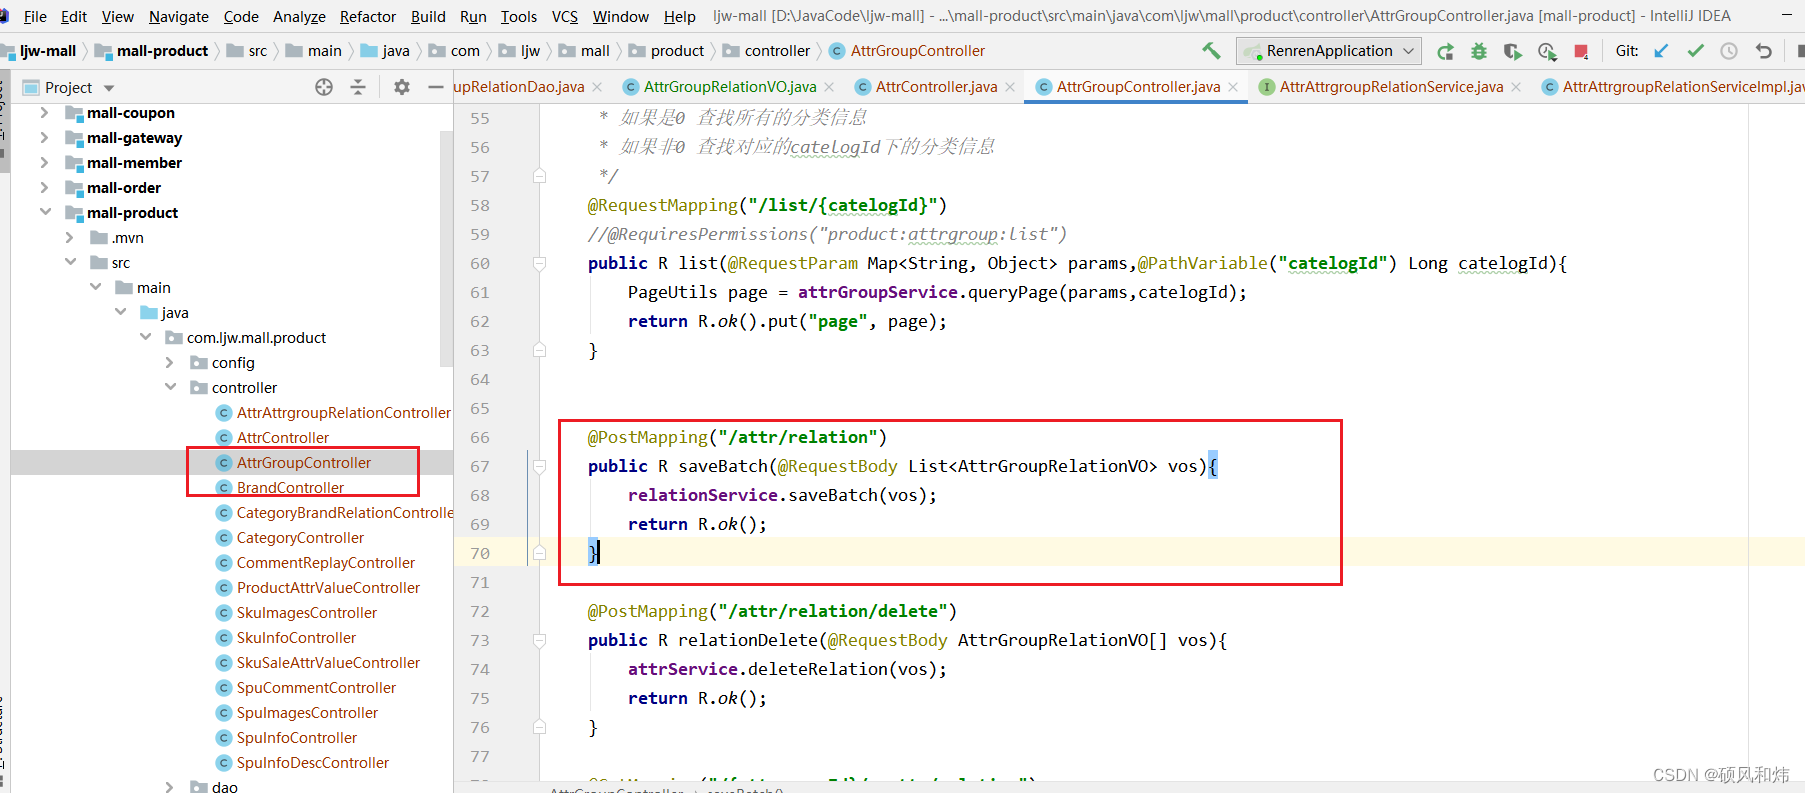This screenshot has width=1805, height=793.
Task: Open ProductAttrValueController class
Action: click(x=328, y=588)
